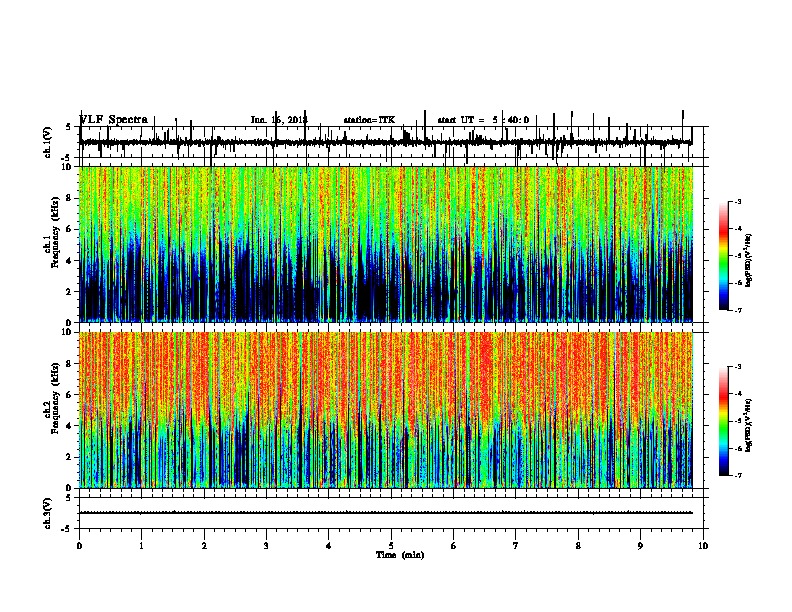Click time axis tick label '8'
This screenshot has width=792, height=612.
pyautogui.click(x=578, y=546)
